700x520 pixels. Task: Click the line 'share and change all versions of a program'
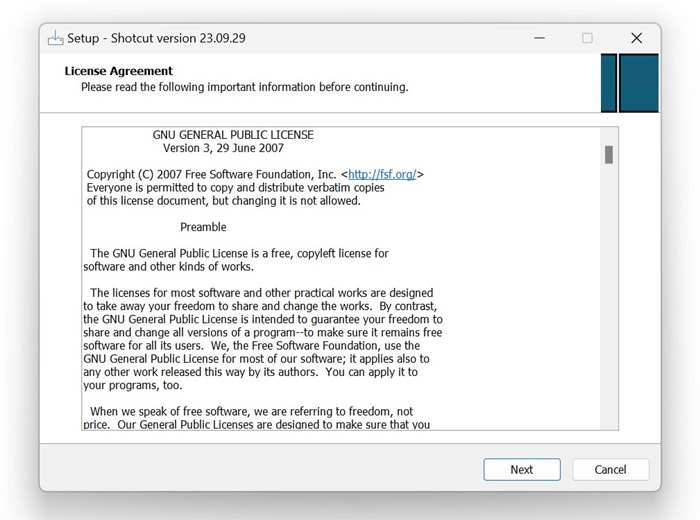(262, 333)
